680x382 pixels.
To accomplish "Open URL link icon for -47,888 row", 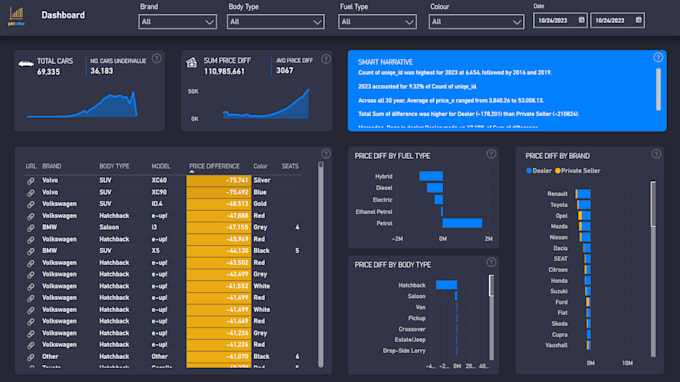I will tap(30, 216).
